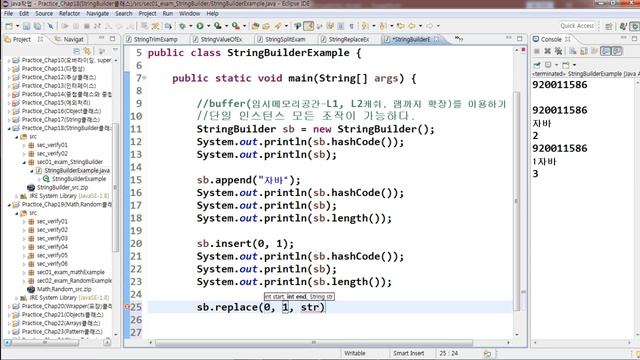Expand the Practice_Chap17 project
Viewport: 640px width, 360px height.
pyautogui.click(x=9, y=120)
